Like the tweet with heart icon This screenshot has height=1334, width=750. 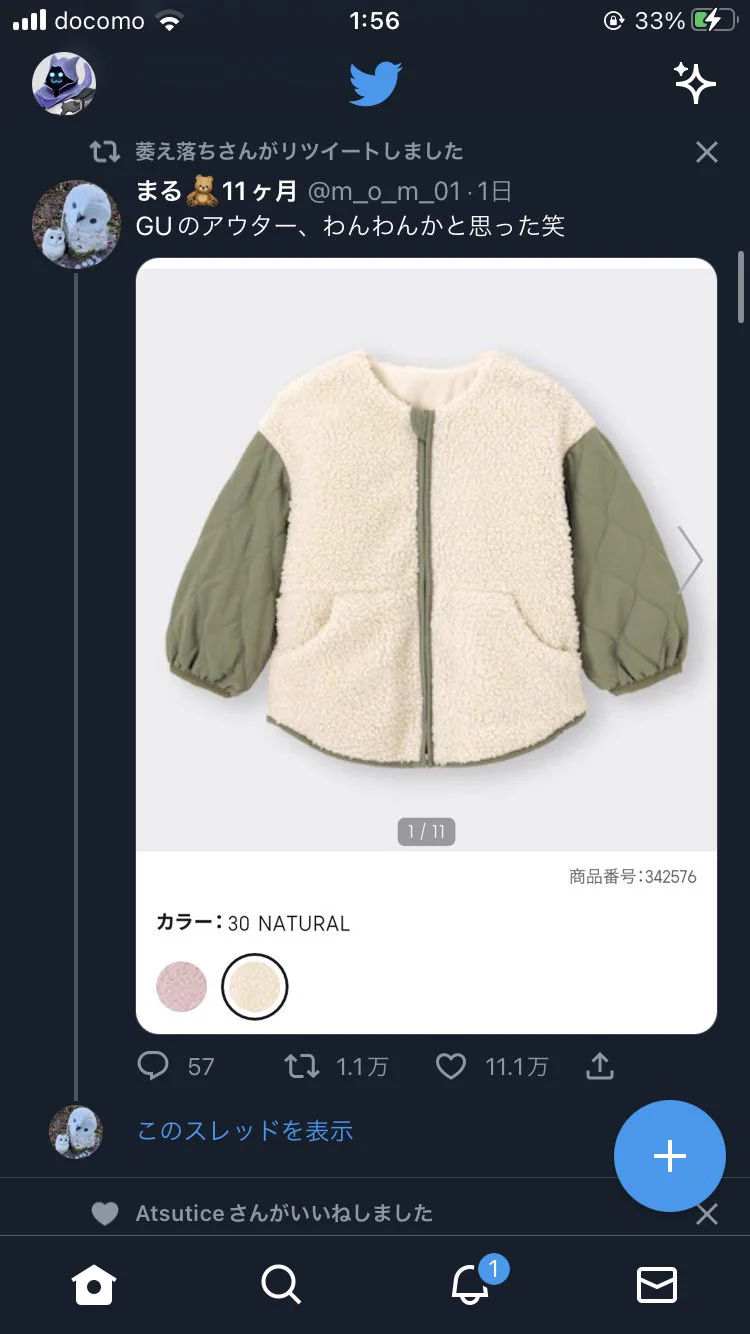tap(451, 1066)
